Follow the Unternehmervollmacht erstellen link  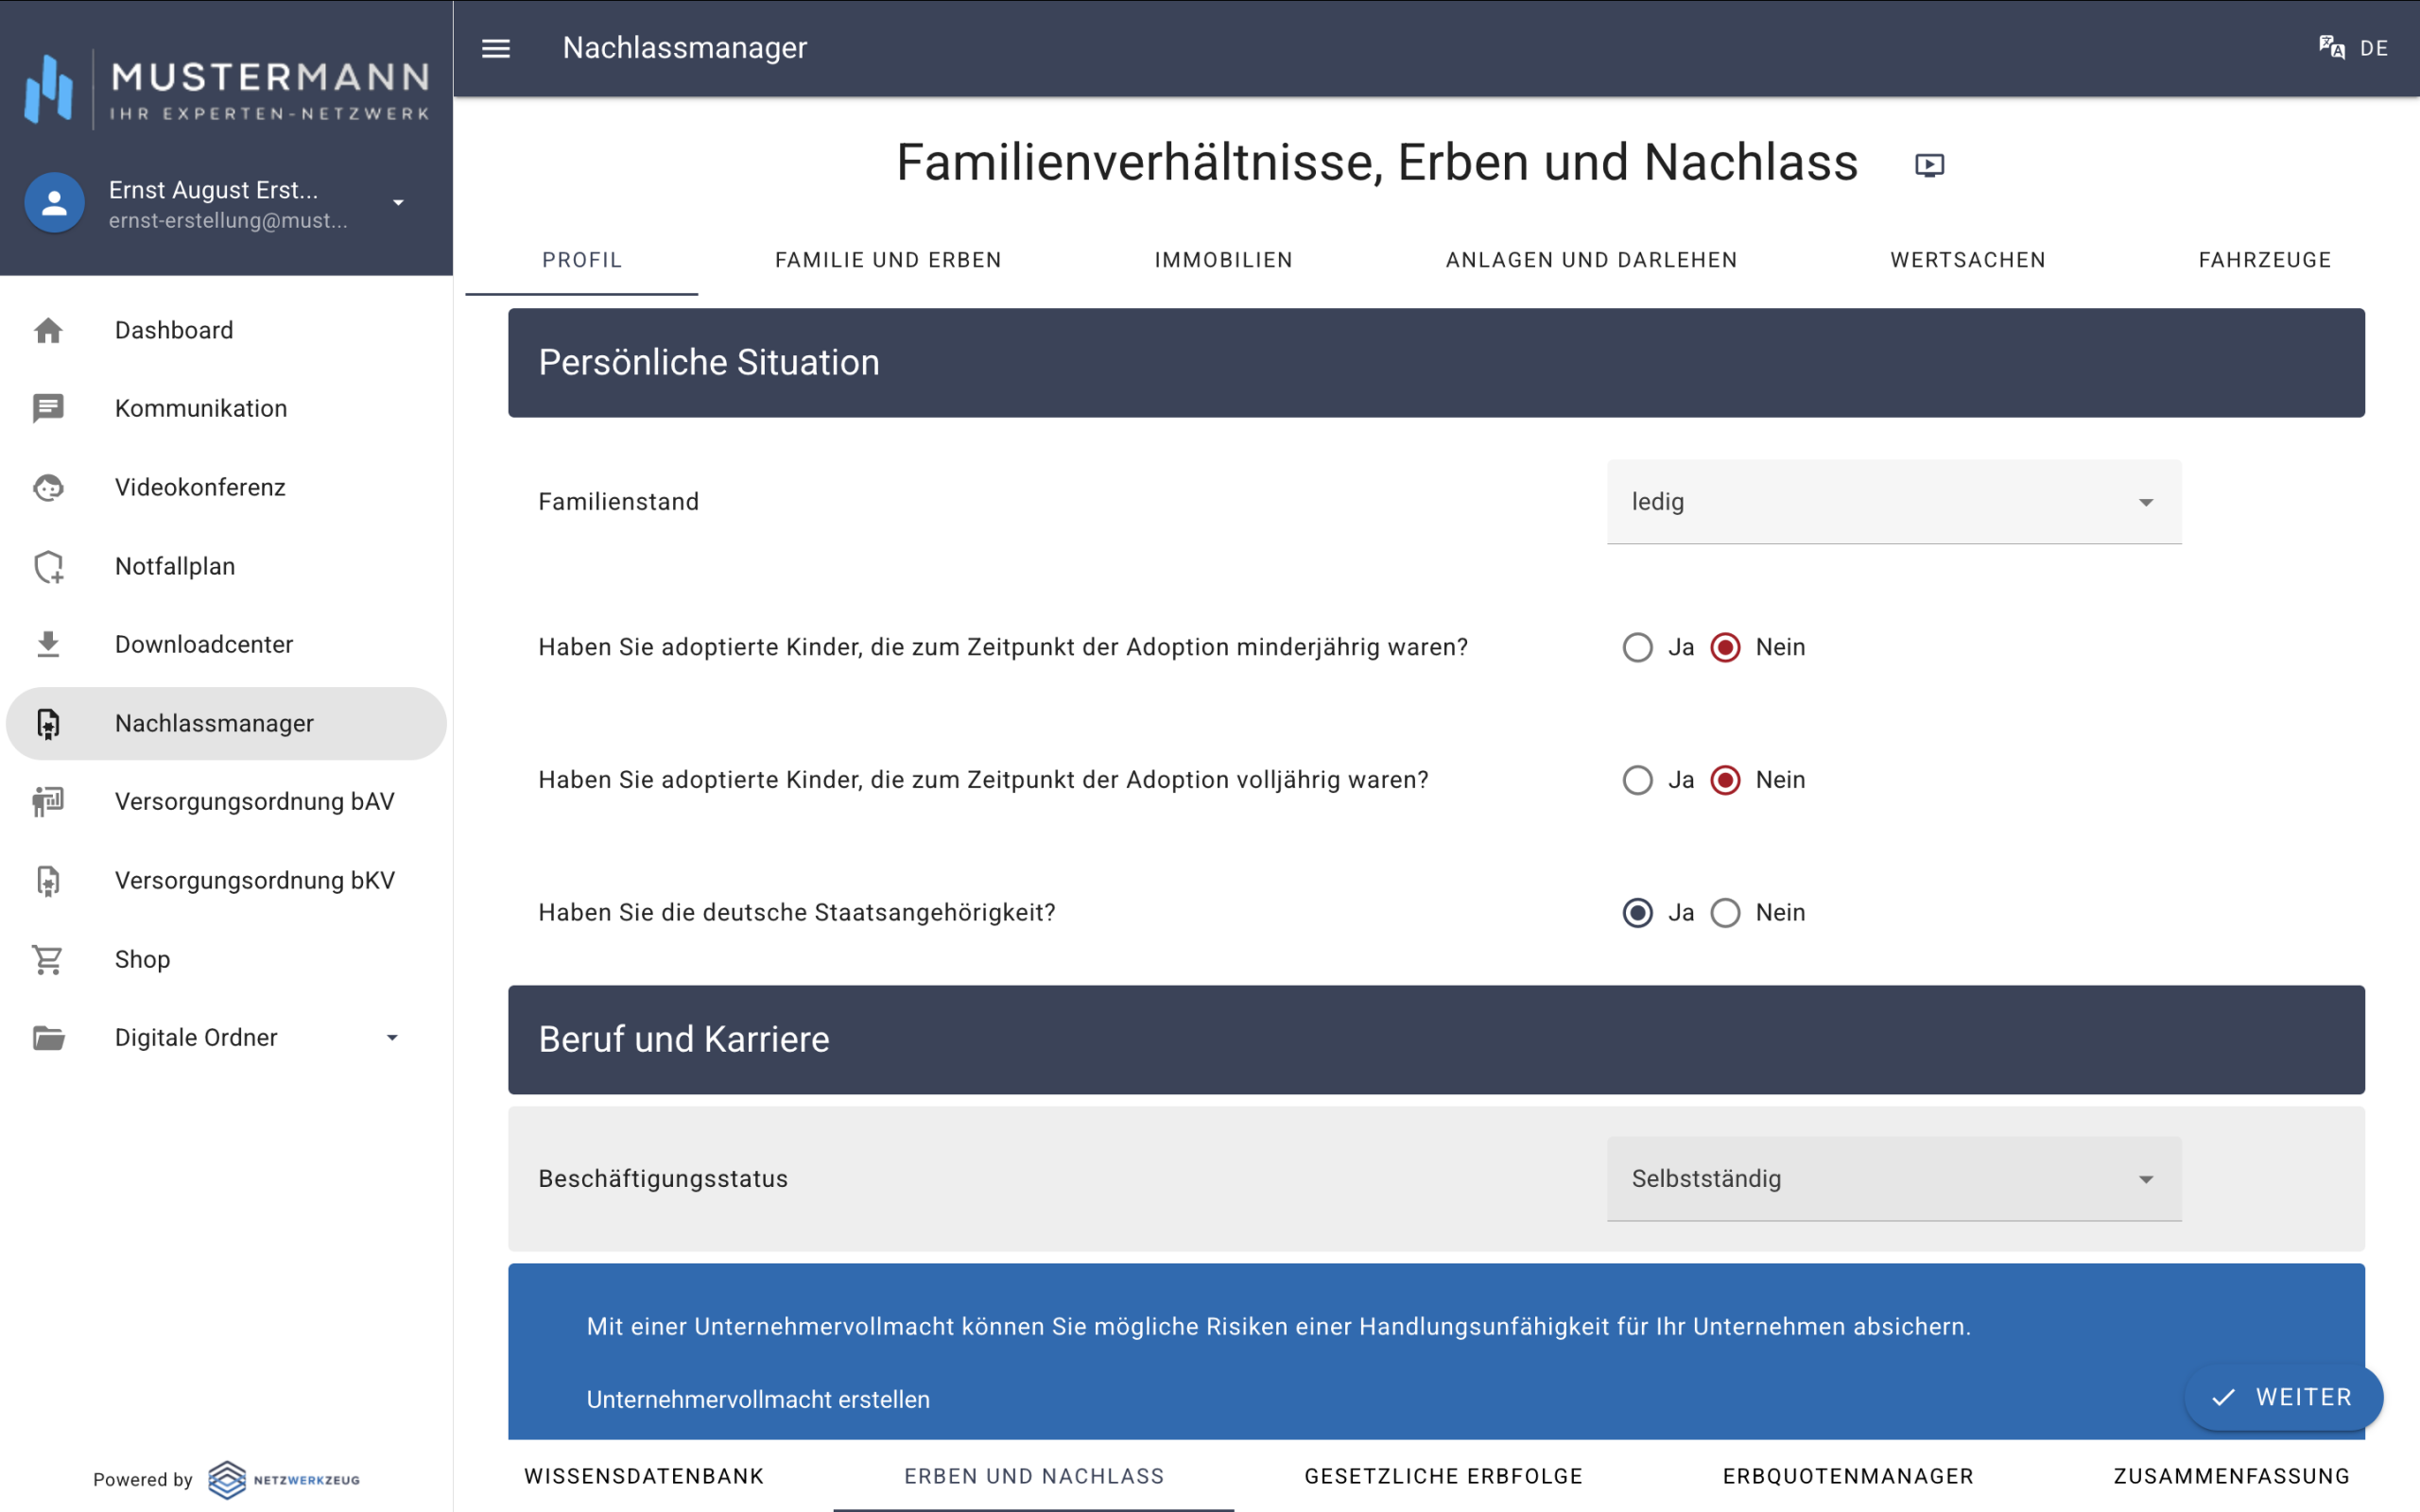[758, 1399]
